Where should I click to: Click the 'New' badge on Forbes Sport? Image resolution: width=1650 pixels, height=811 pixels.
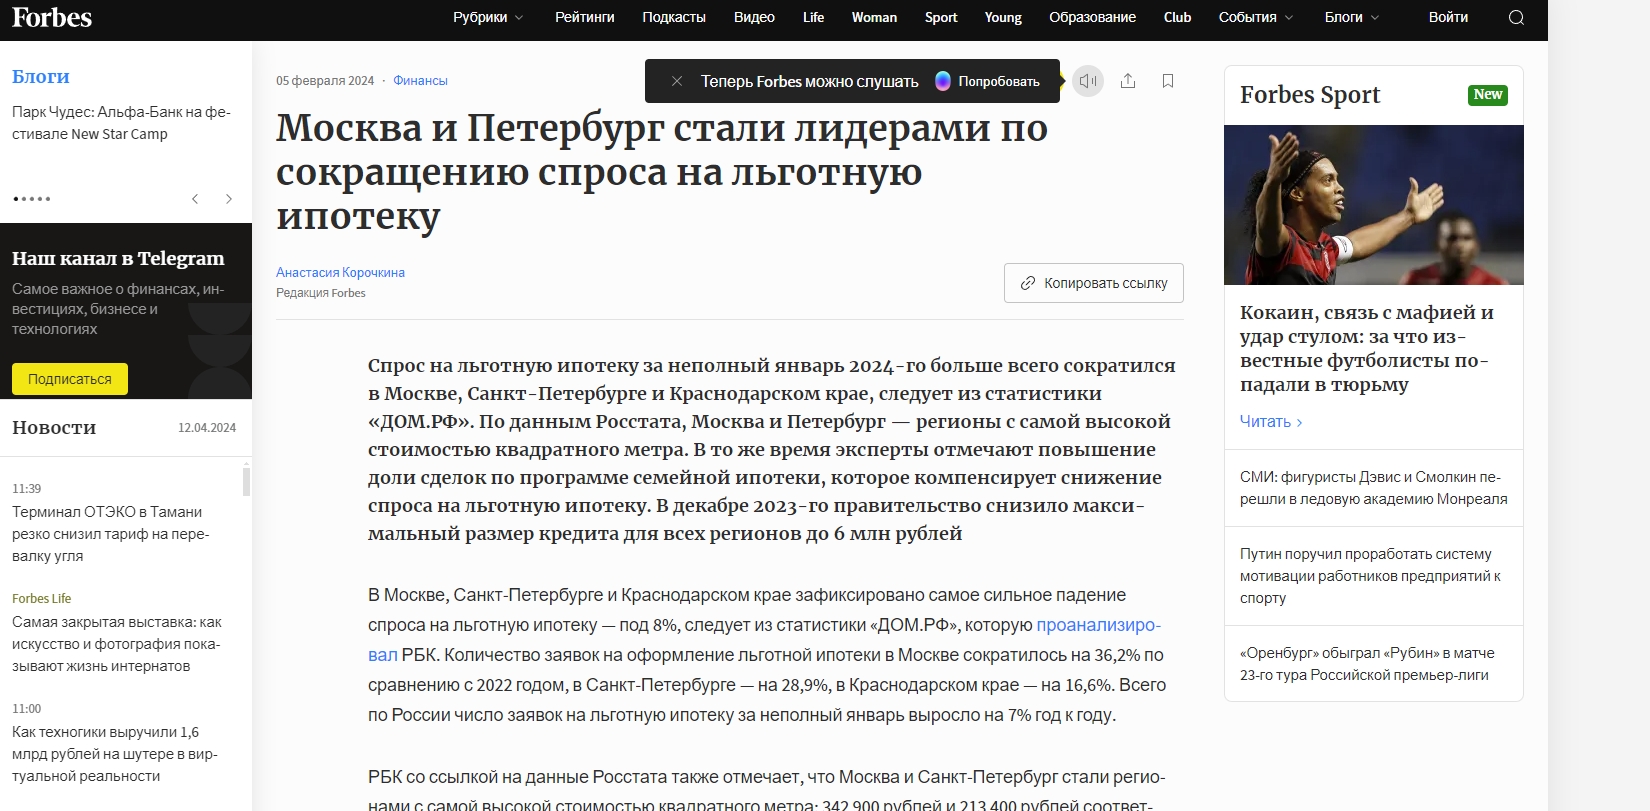[x=1487, y=94]
